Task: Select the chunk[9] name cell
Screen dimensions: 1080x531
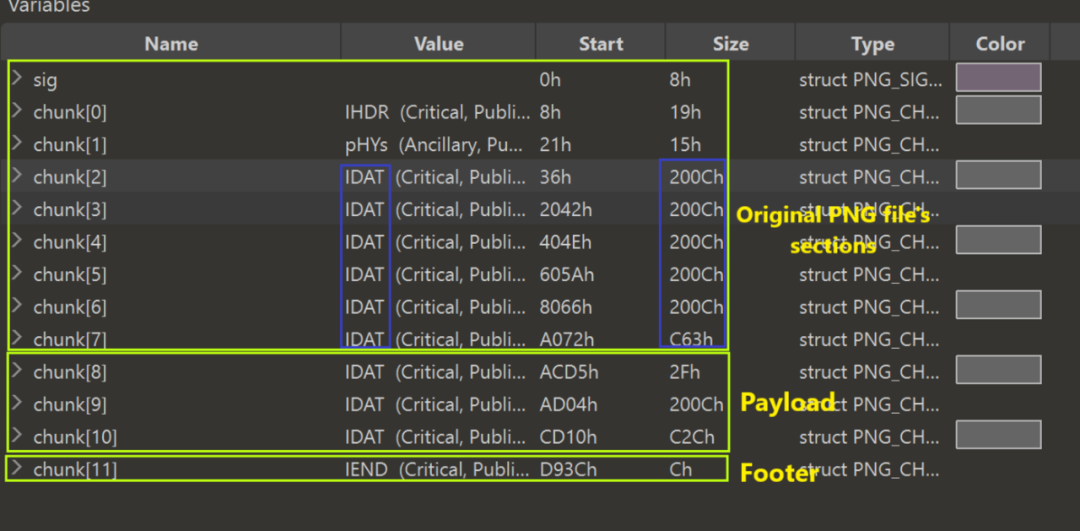Action: coord(70,404)
